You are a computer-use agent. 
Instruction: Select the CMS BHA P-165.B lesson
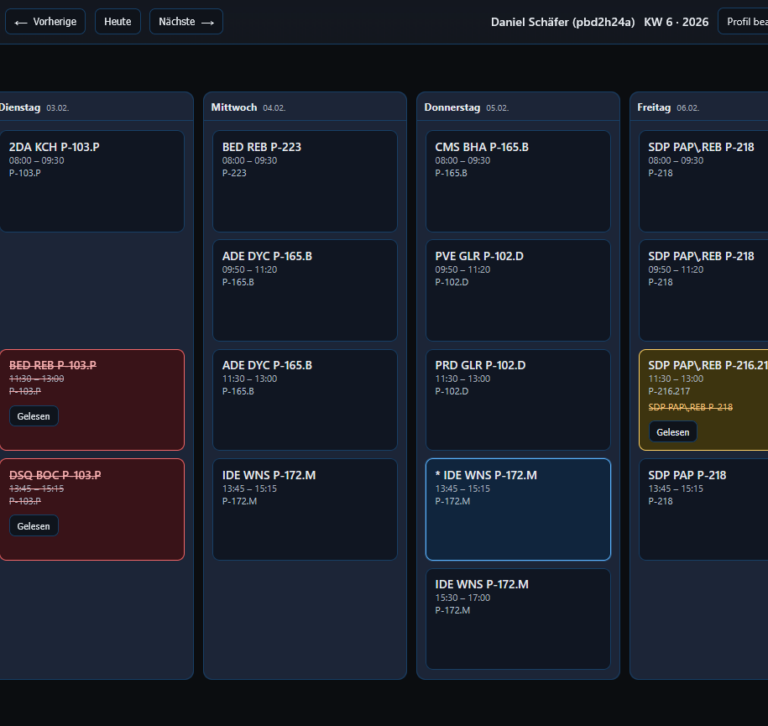point(517,181)
